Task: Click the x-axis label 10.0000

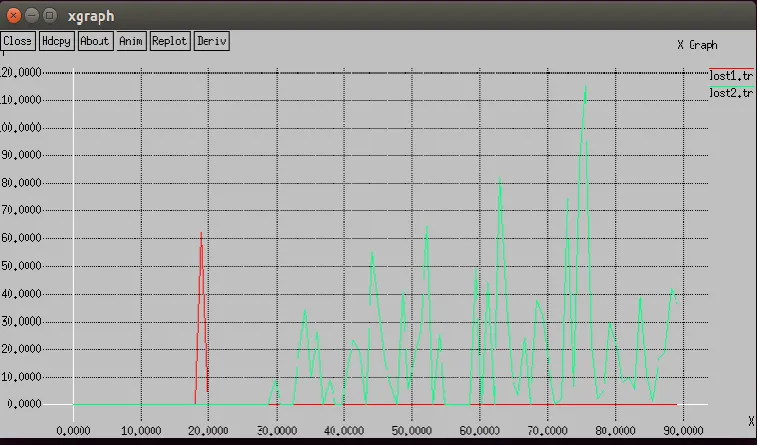Action: click(141, 431)
